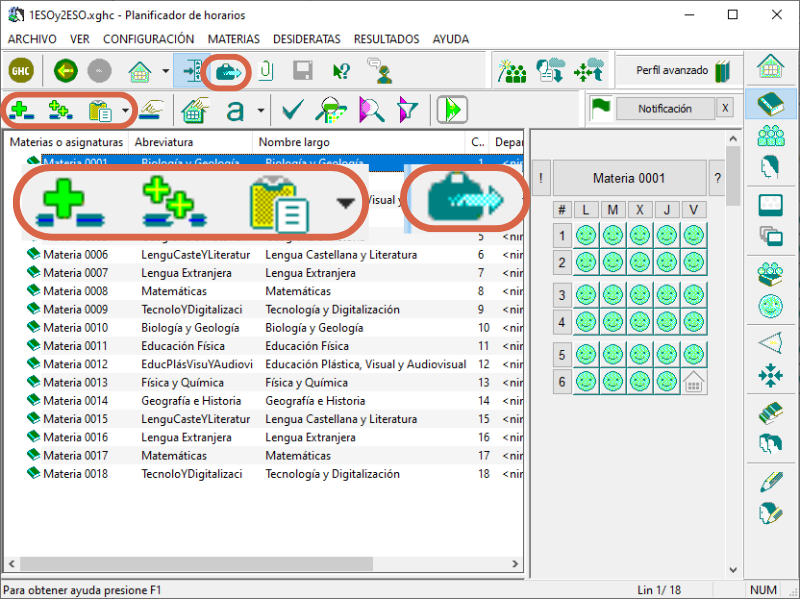The width and height of the screenshot is (800, 600).
Task: Close notification with the X button
Action: click(725, 108)
